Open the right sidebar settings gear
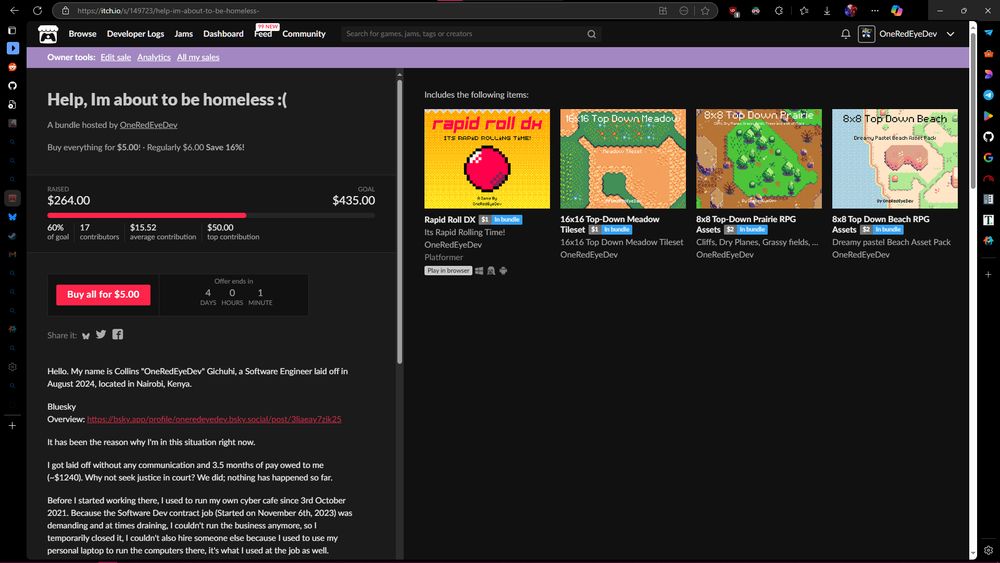The width and height of the screenshot is (1000, 563). (989, 550)
